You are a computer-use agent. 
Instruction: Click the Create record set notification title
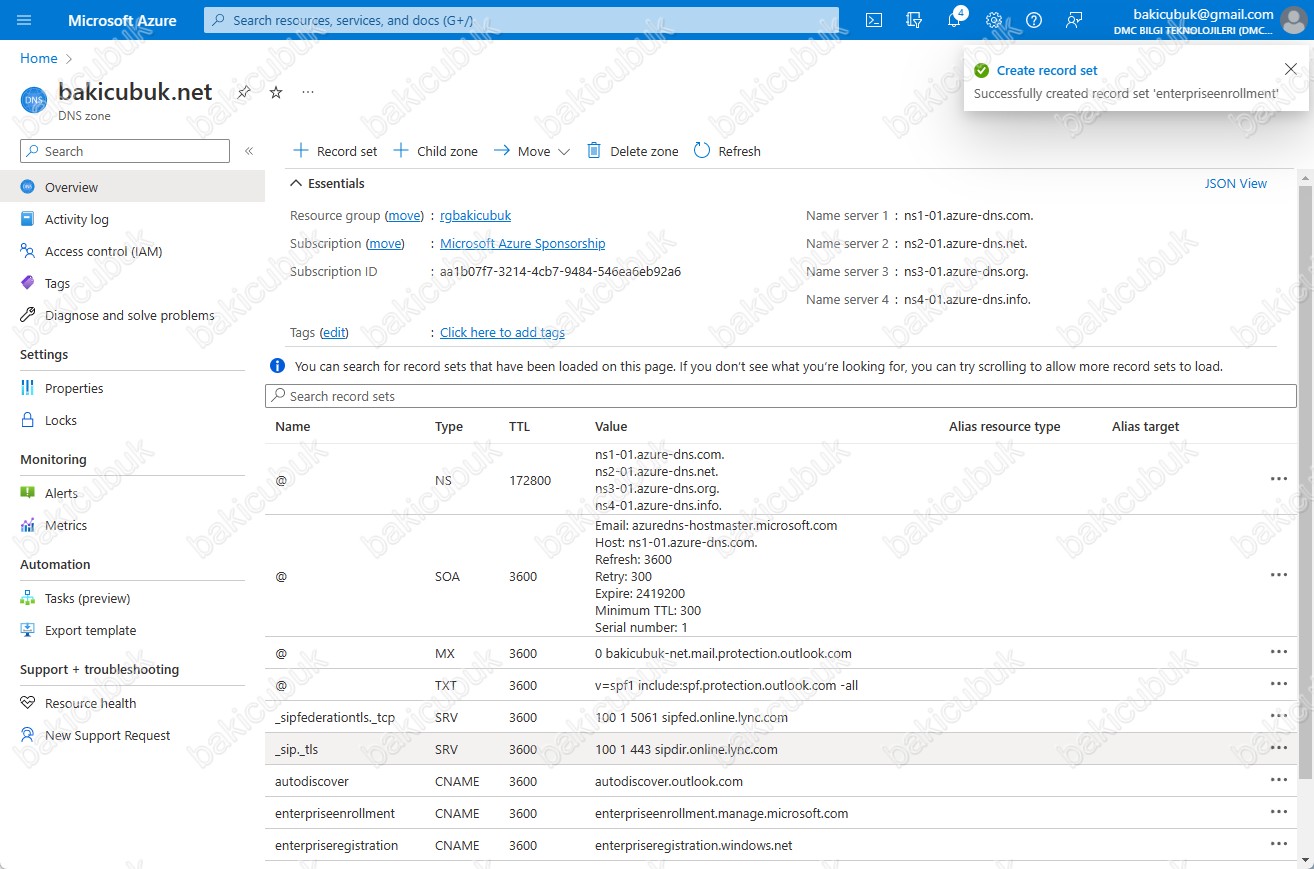1047,70
